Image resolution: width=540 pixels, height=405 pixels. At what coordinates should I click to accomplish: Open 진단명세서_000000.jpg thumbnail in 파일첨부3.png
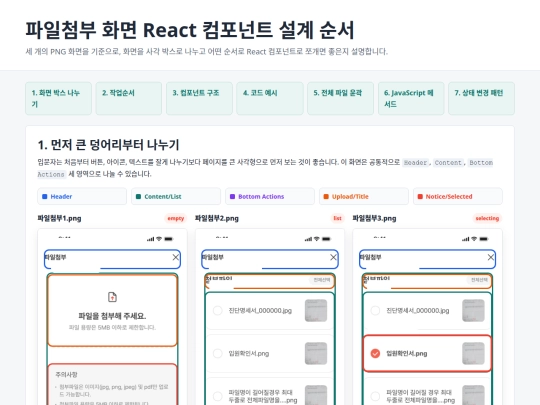click(x=473, y=311)
